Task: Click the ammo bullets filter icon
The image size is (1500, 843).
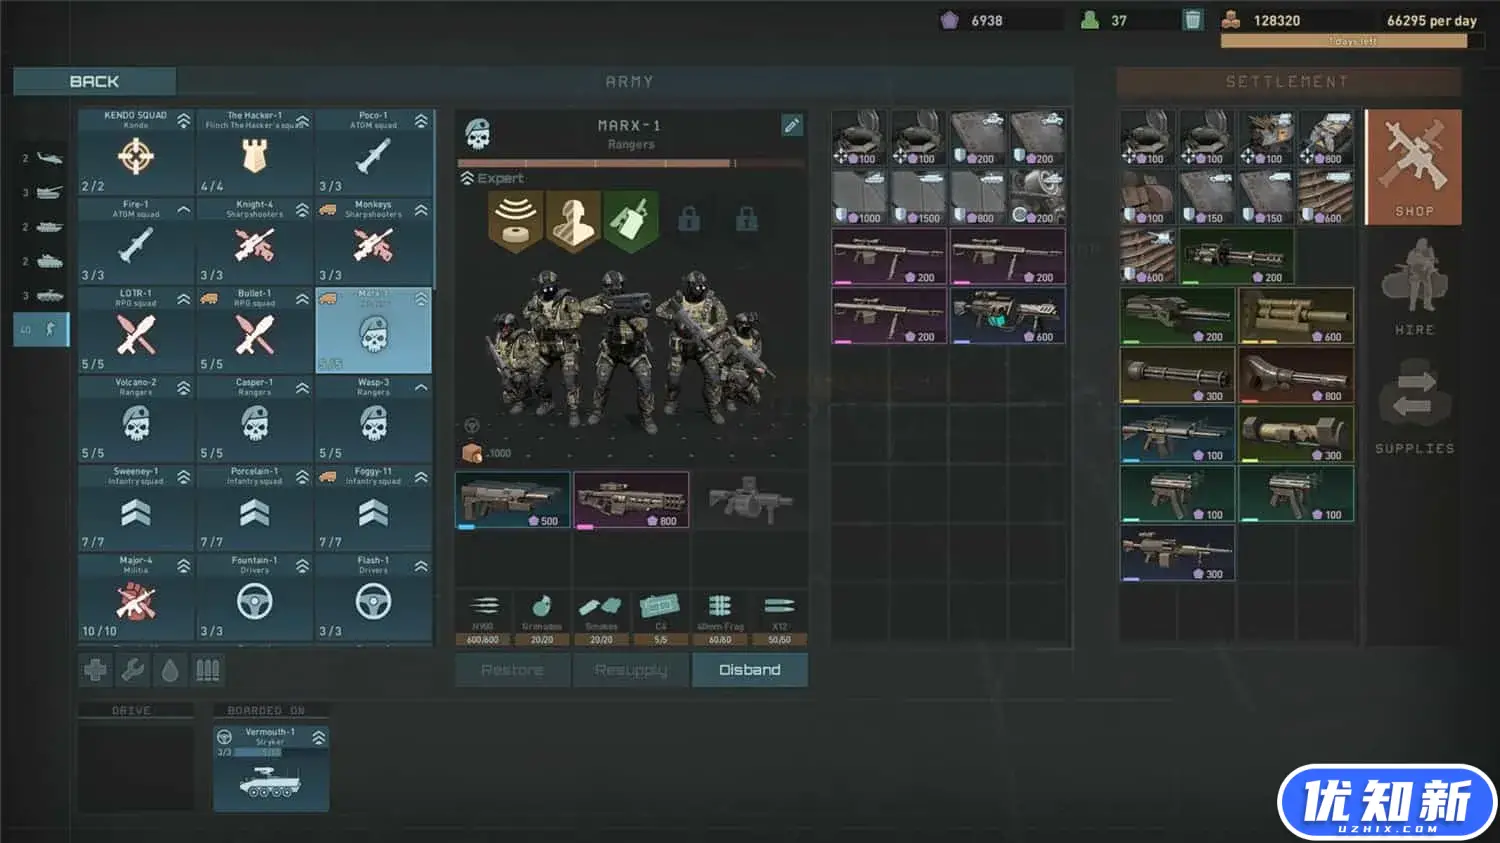Action: click(x=207, y=670)
